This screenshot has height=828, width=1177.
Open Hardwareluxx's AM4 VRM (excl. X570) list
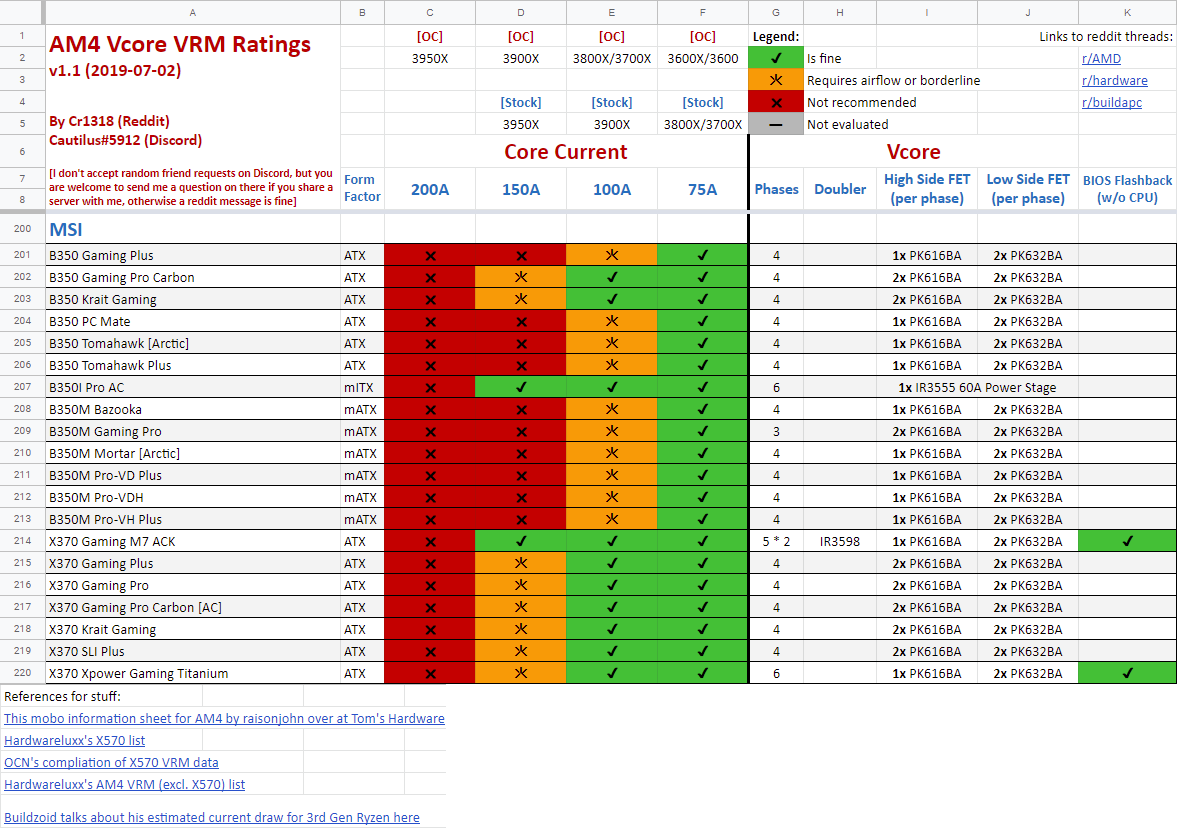pyautogui.click(x=125, y=784)
